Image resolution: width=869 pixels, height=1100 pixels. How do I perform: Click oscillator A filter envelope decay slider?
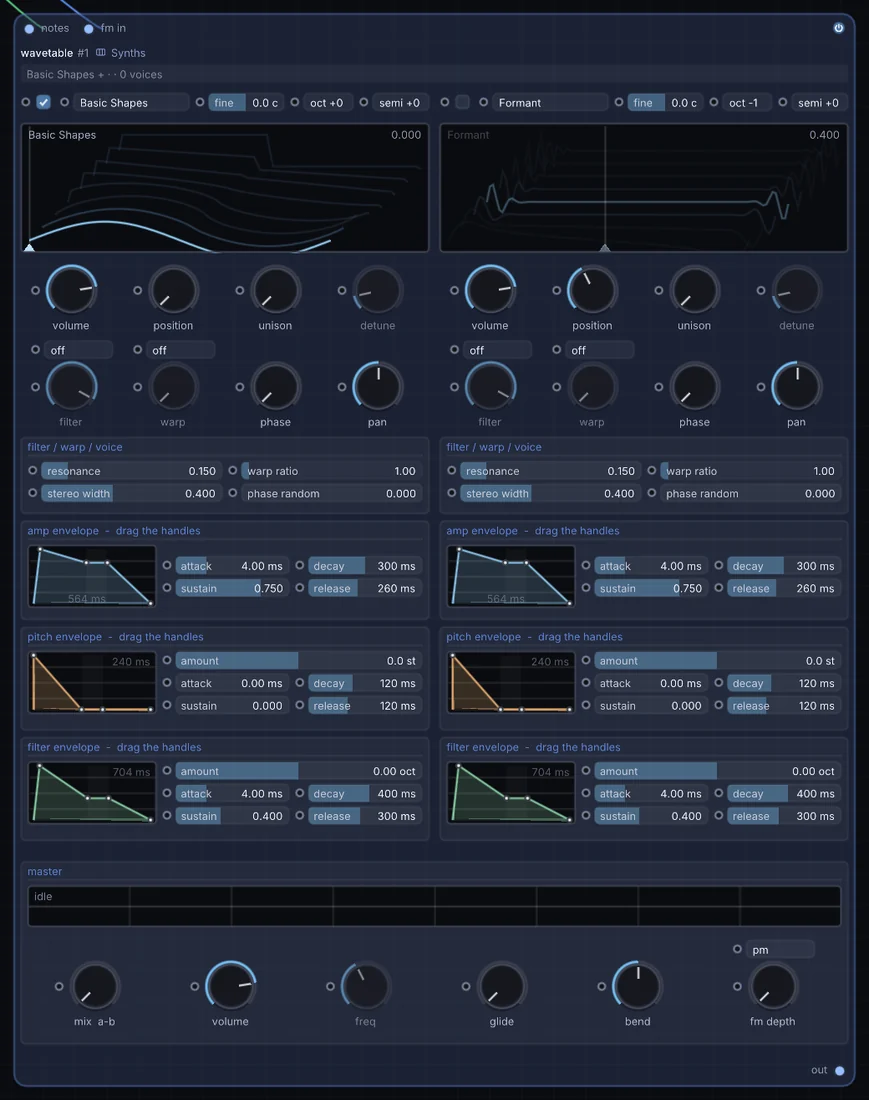click(365, 793)
